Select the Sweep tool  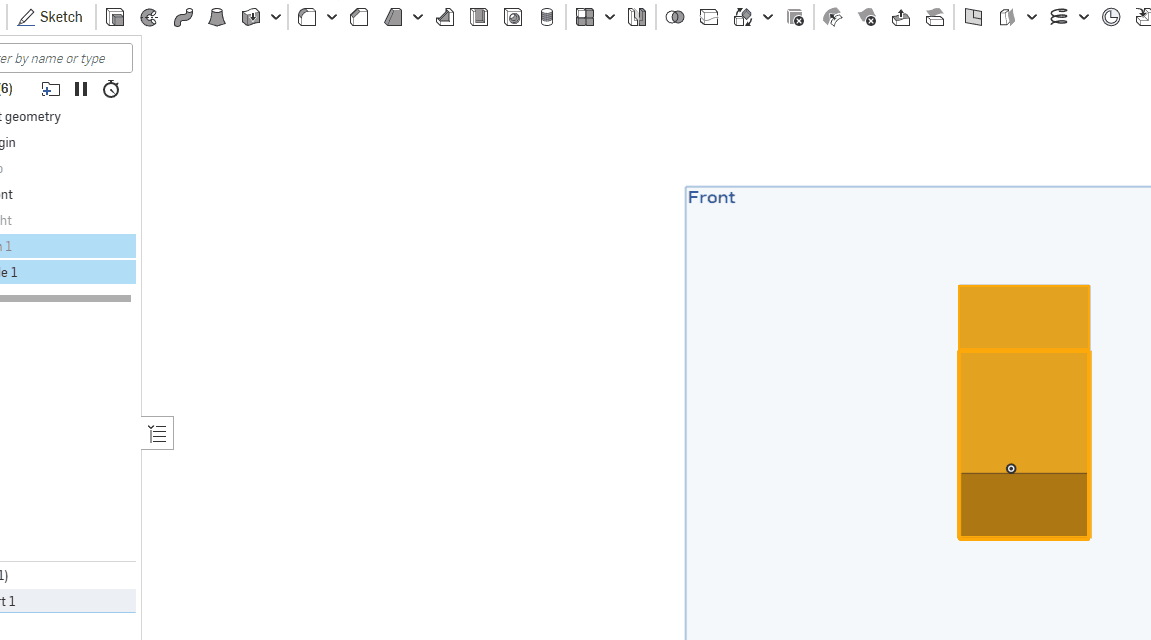pos(183,17)
